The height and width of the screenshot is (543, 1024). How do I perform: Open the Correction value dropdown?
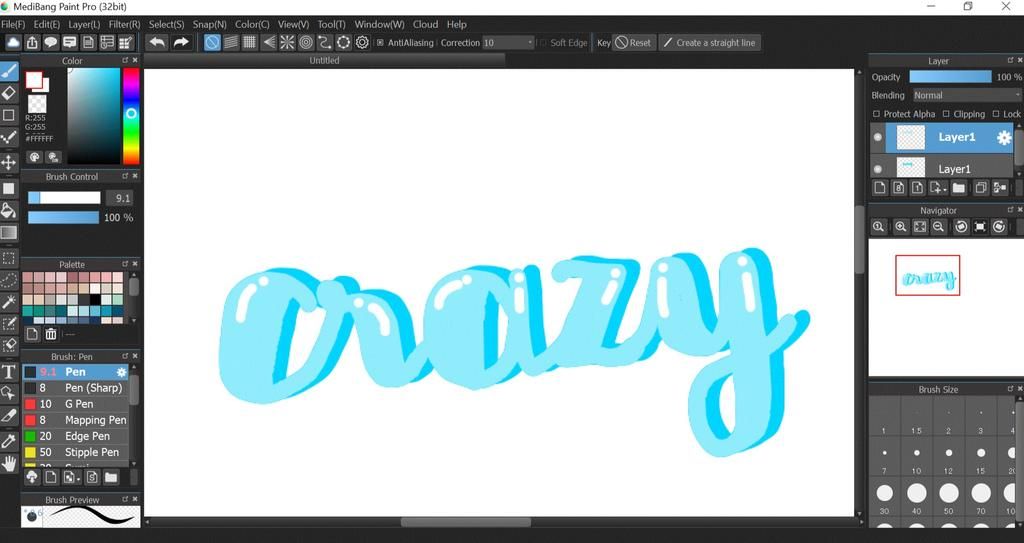[x=509, y=42]
